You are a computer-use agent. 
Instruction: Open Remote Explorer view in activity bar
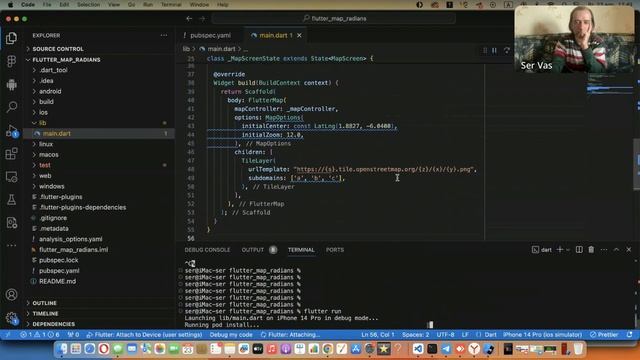click(11, 177)
